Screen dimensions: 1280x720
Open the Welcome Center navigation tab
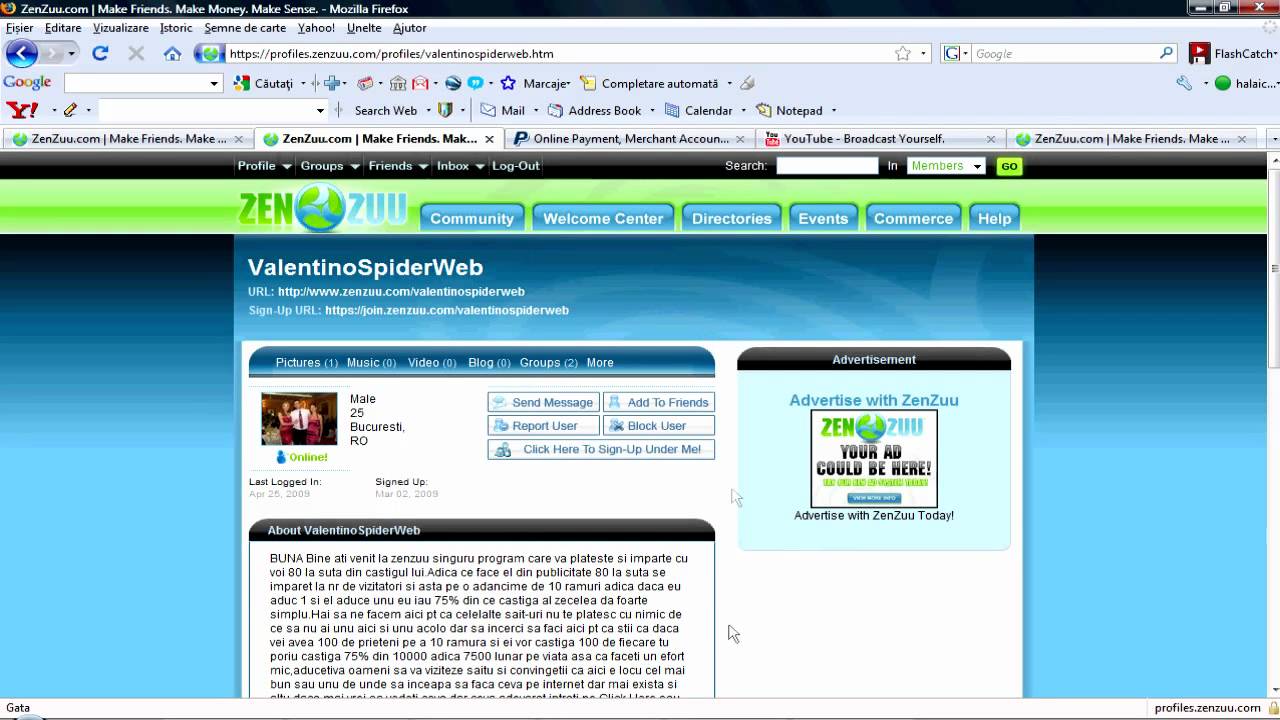(603, 218)
